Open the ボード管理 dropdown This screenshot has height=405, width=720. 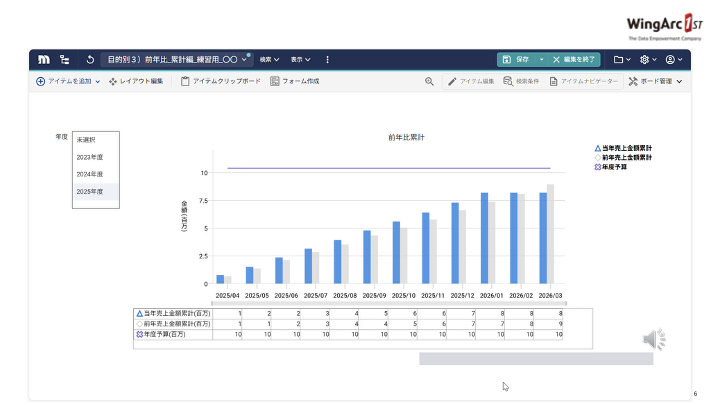655,81
